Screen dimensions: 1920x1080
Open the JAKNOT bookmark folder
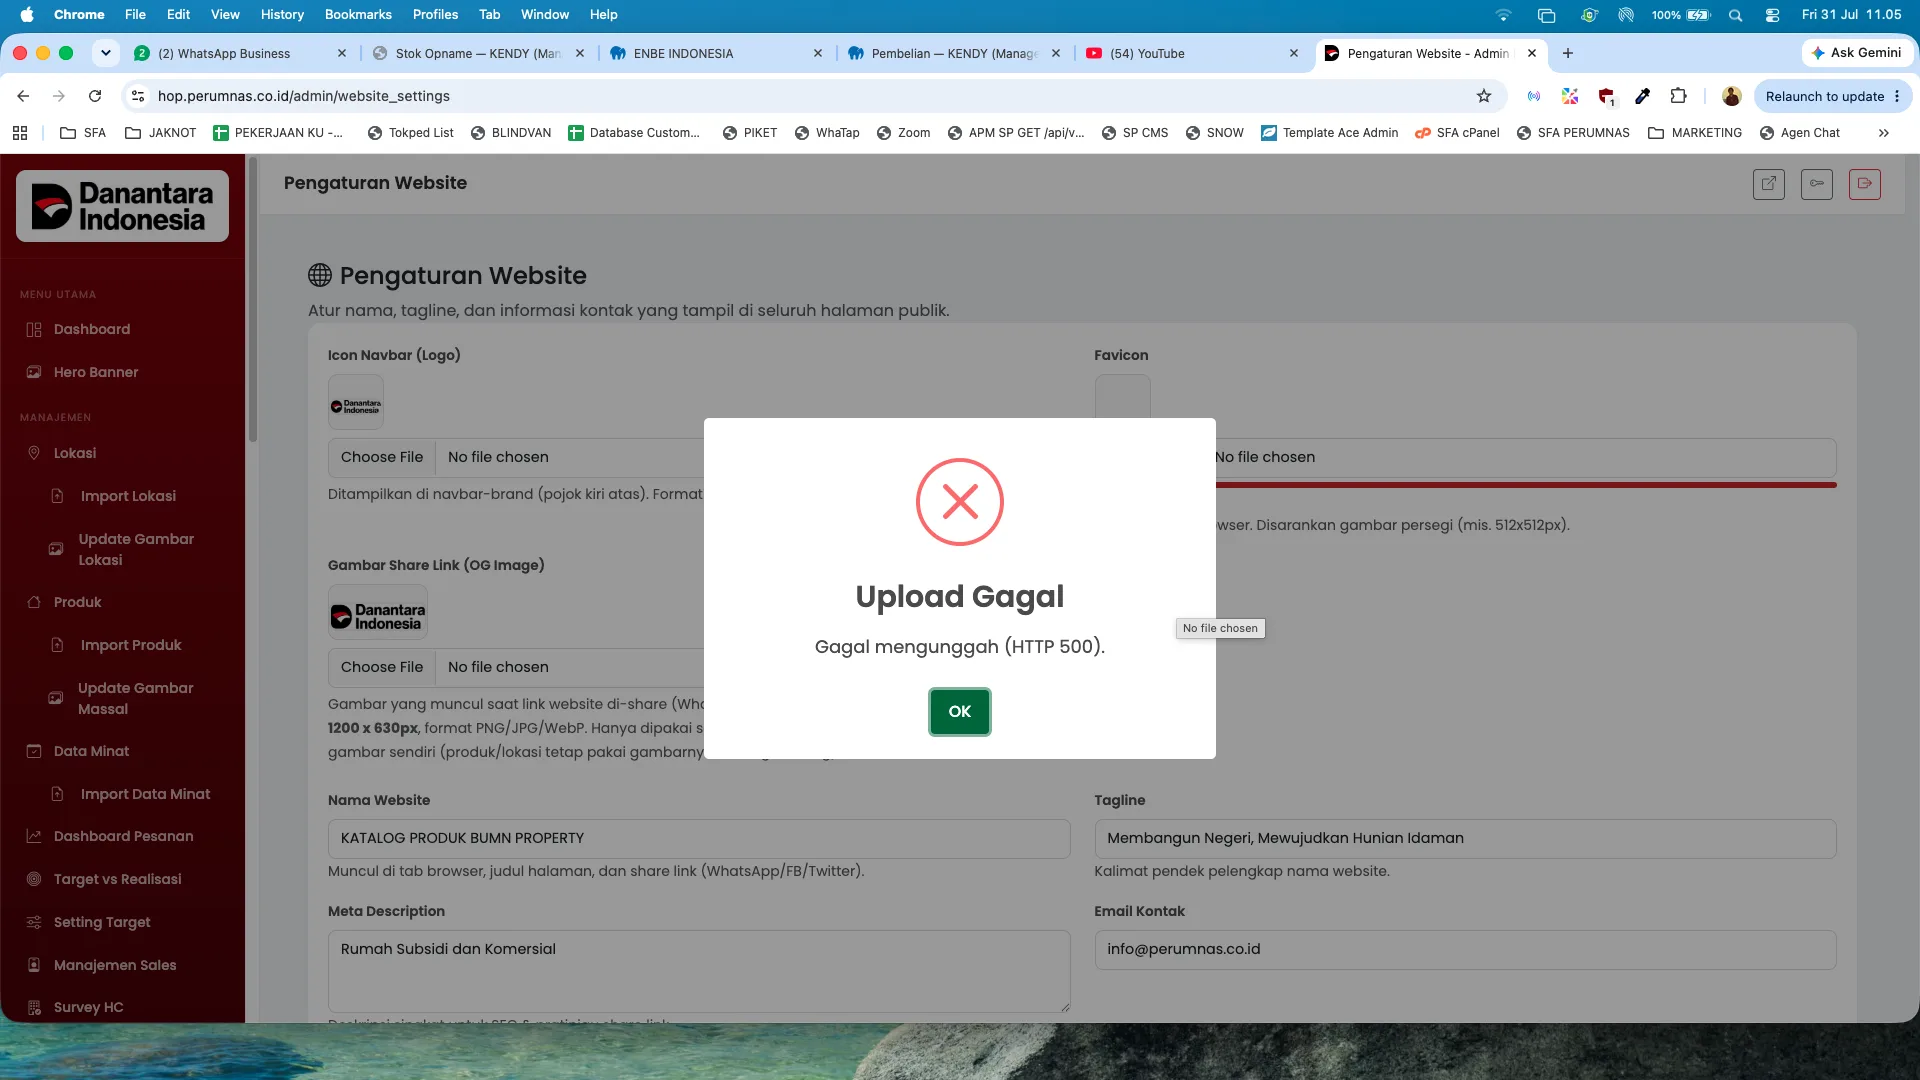click(160, 133)
